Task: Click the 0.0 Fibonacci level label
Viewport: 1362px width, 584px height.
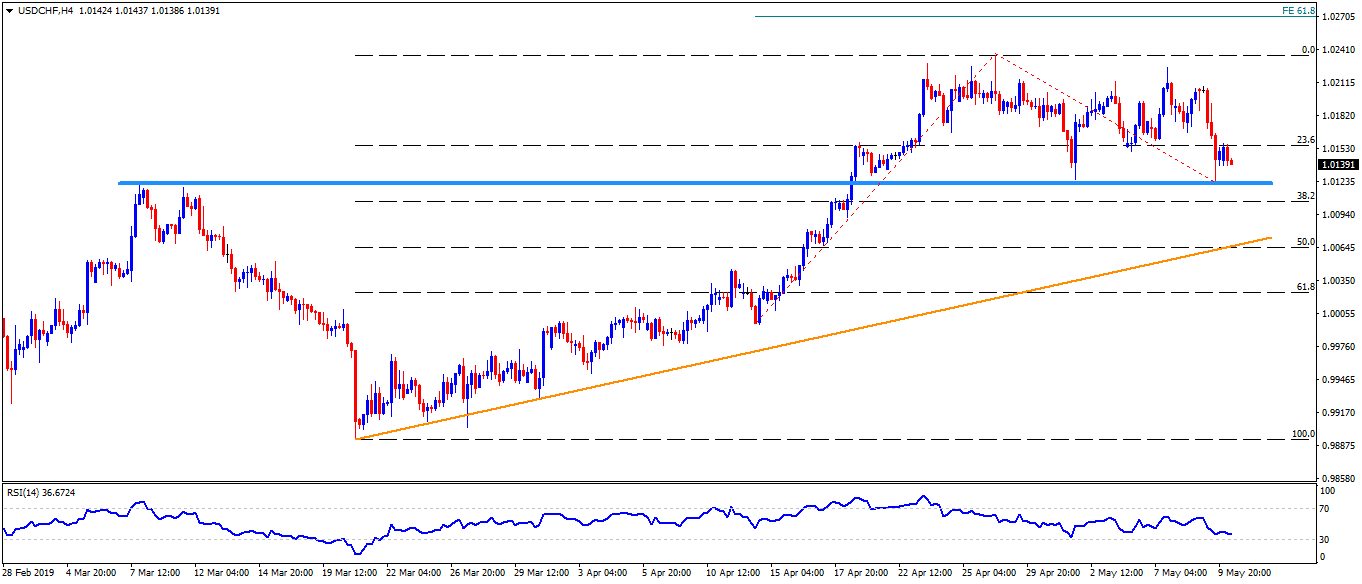Action: (x=1307, y=50)
